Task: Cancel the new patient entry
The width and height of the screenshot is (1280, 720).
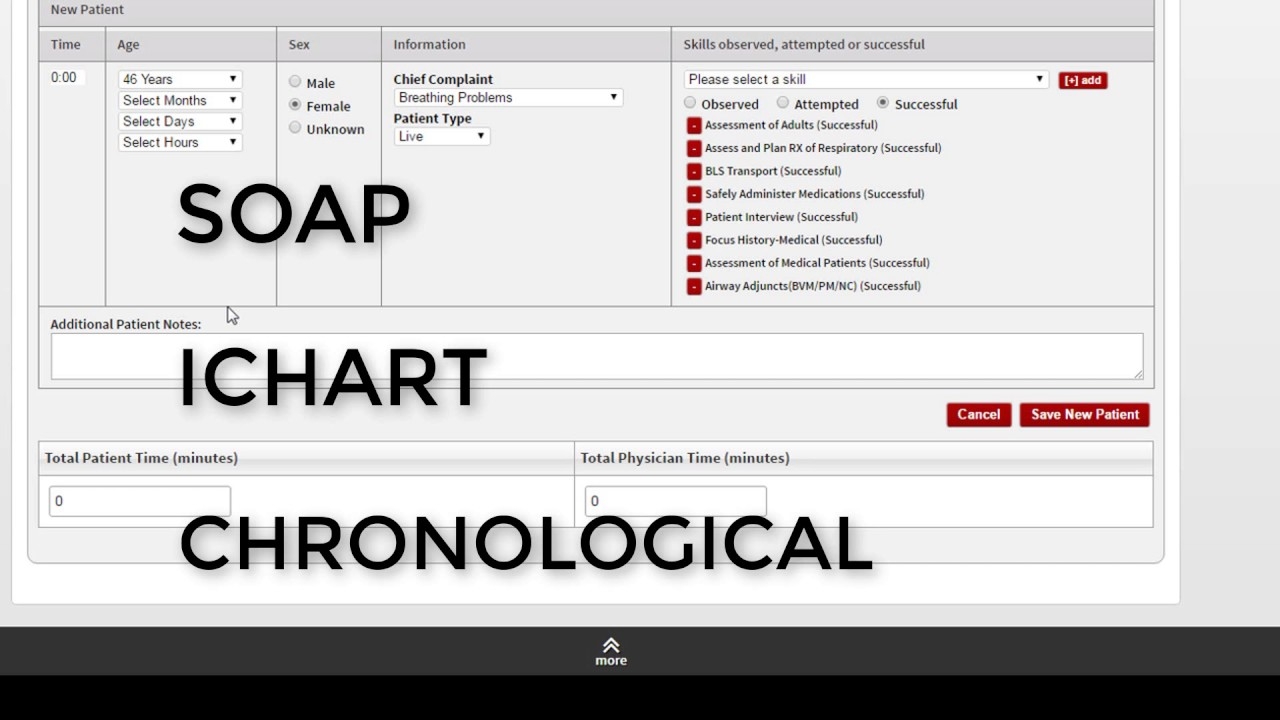Action: click(x=978, y=414)
